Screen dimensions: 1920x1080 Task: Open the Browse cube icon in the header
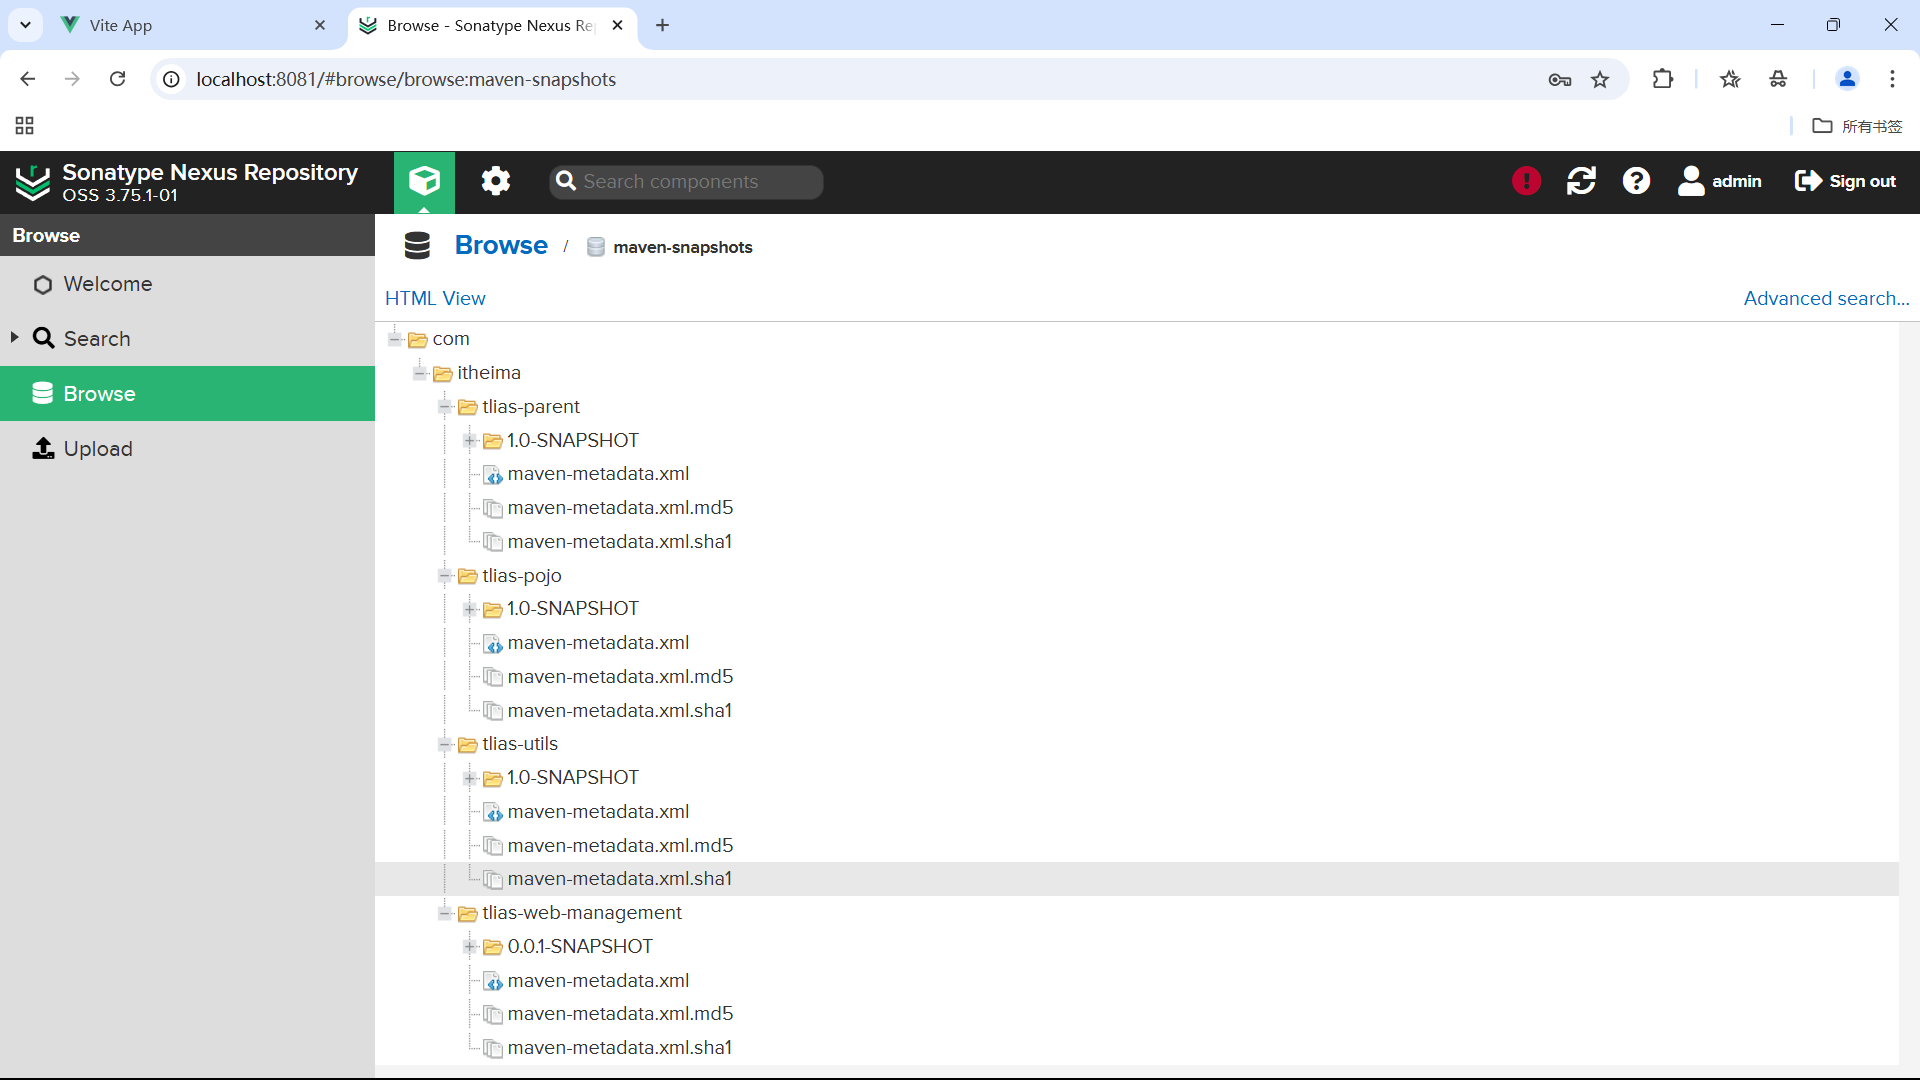pyautogui.click(x=424, y=181)
